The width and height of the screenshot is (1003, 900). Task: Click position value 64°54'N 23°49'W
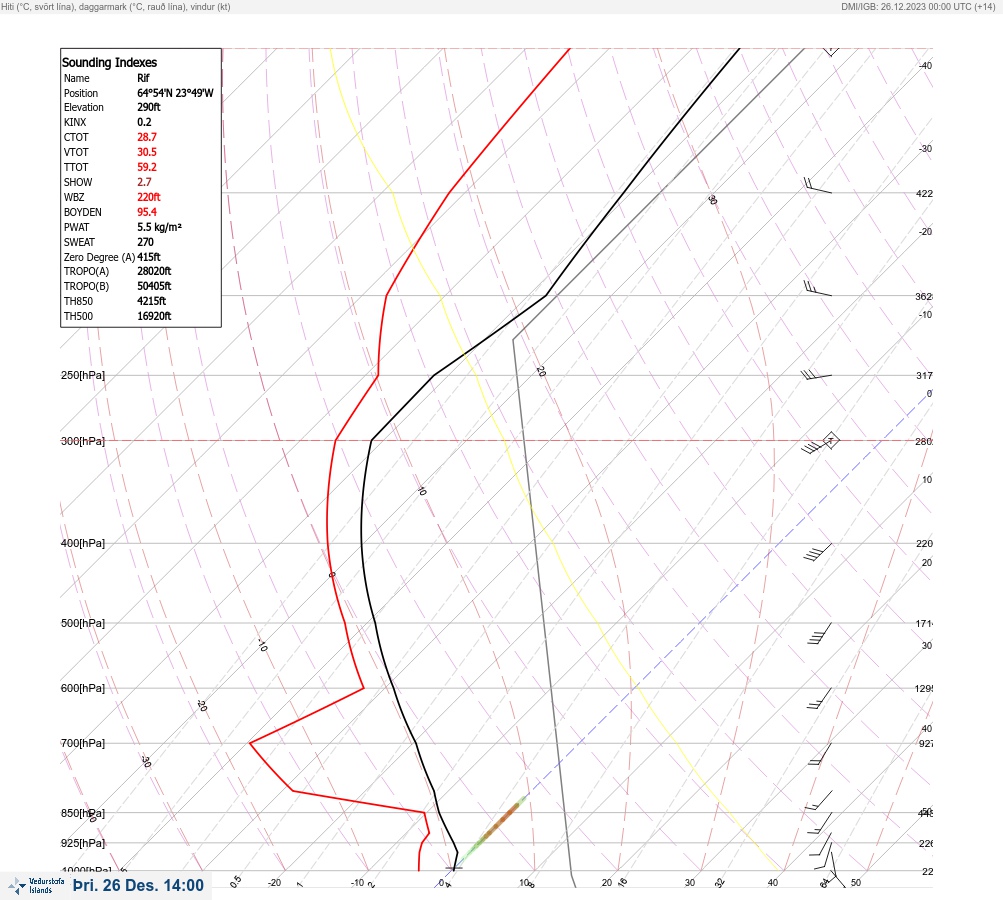(x=175, y=93)
